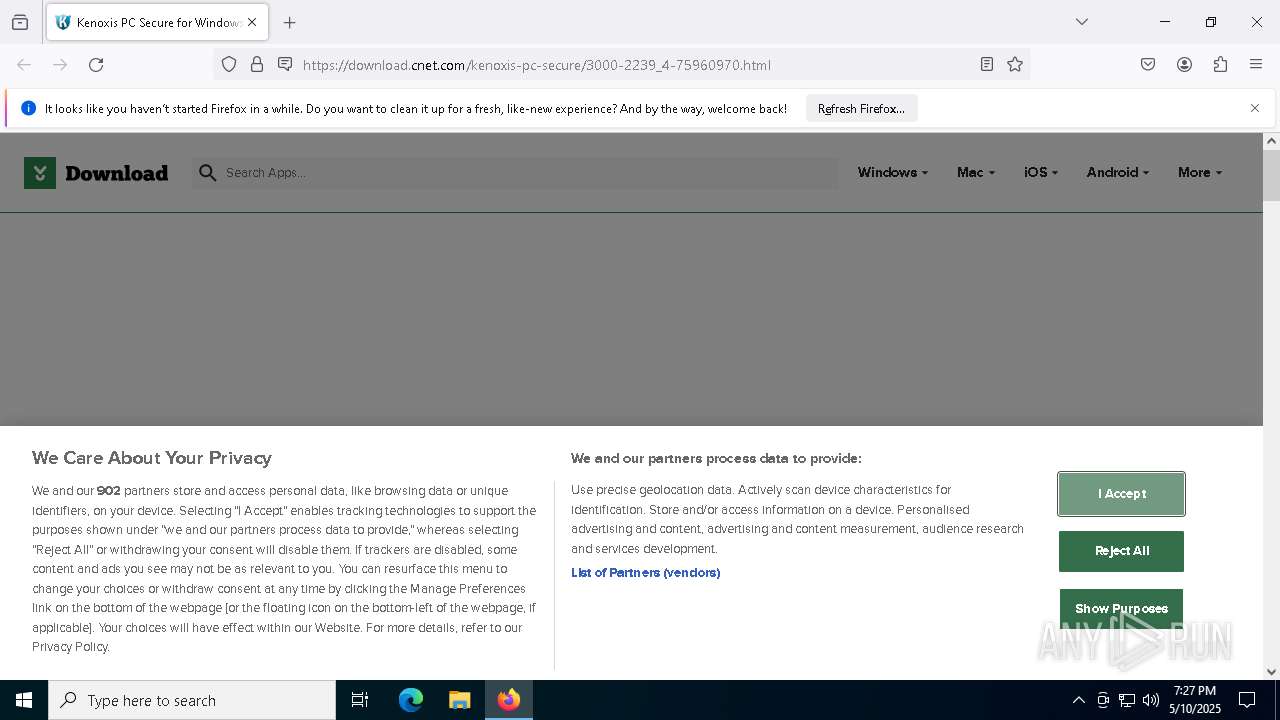Open Firefox View recent browsing icon
This screenshot has width=1280, height=720.
coord(20,22)
